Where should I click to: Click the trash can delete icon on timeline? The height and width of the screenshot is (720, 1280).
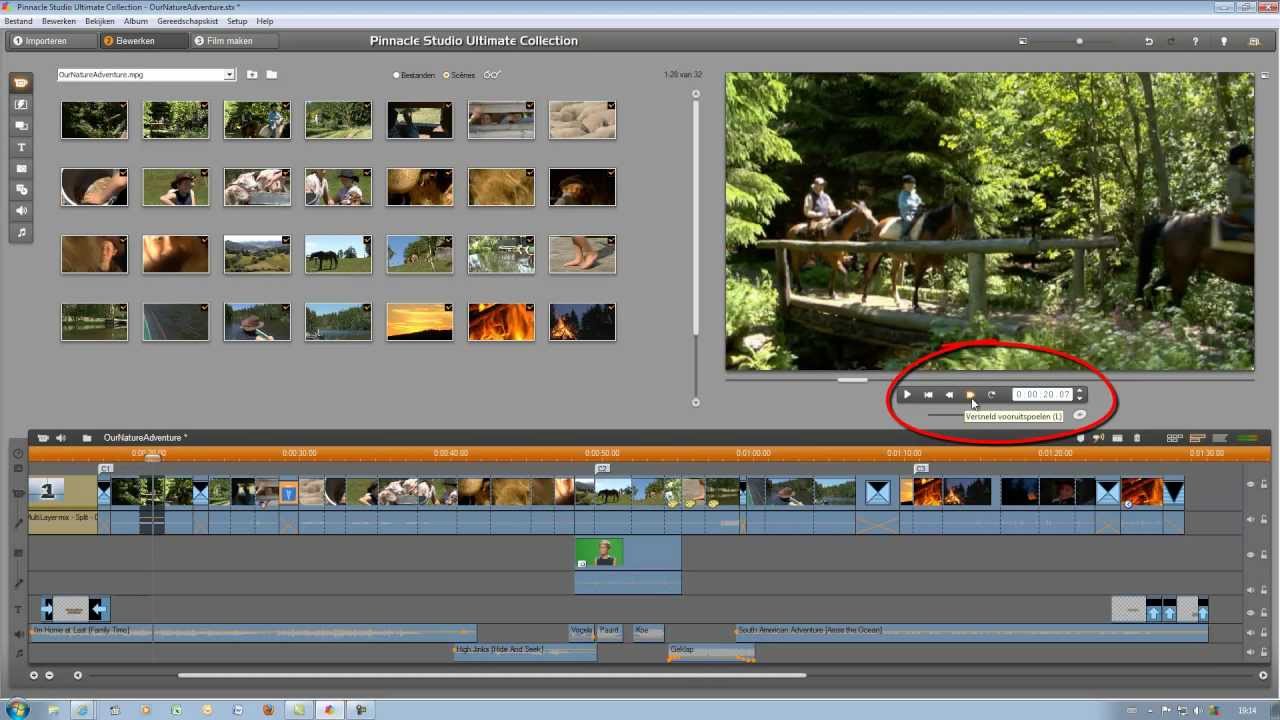click(1137, 438)
